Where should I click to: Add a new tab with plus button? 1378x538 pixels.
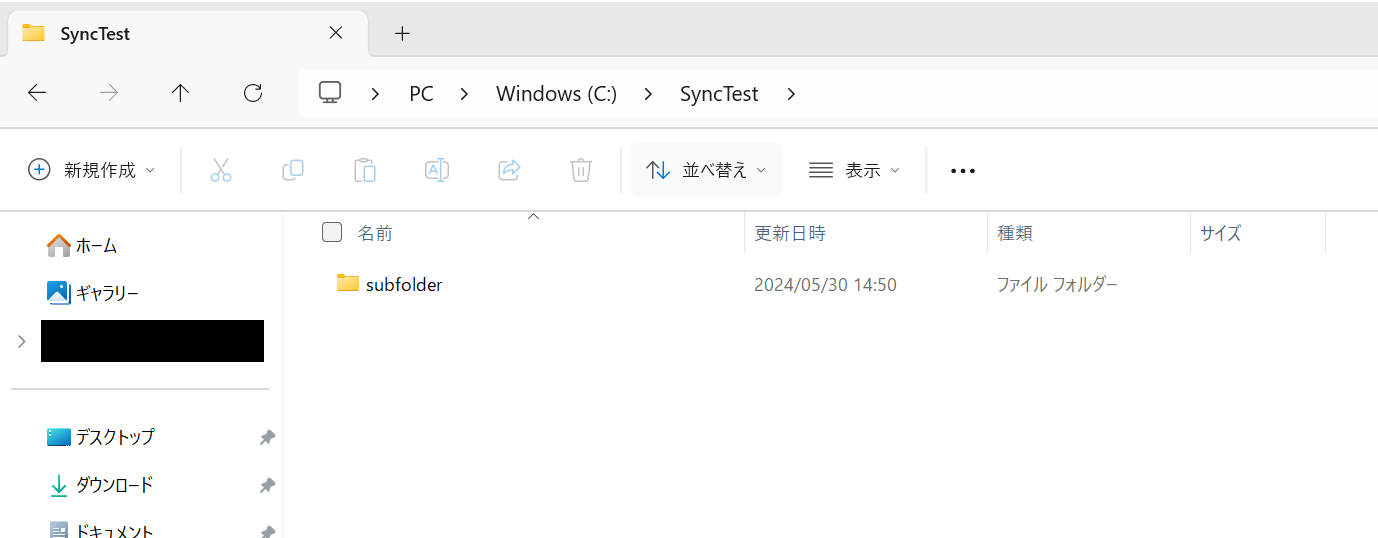click(402, 33)
